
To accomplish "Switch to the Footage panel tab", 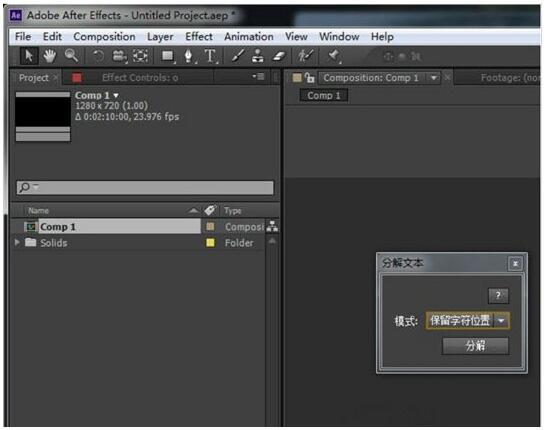I will point(510,78).
